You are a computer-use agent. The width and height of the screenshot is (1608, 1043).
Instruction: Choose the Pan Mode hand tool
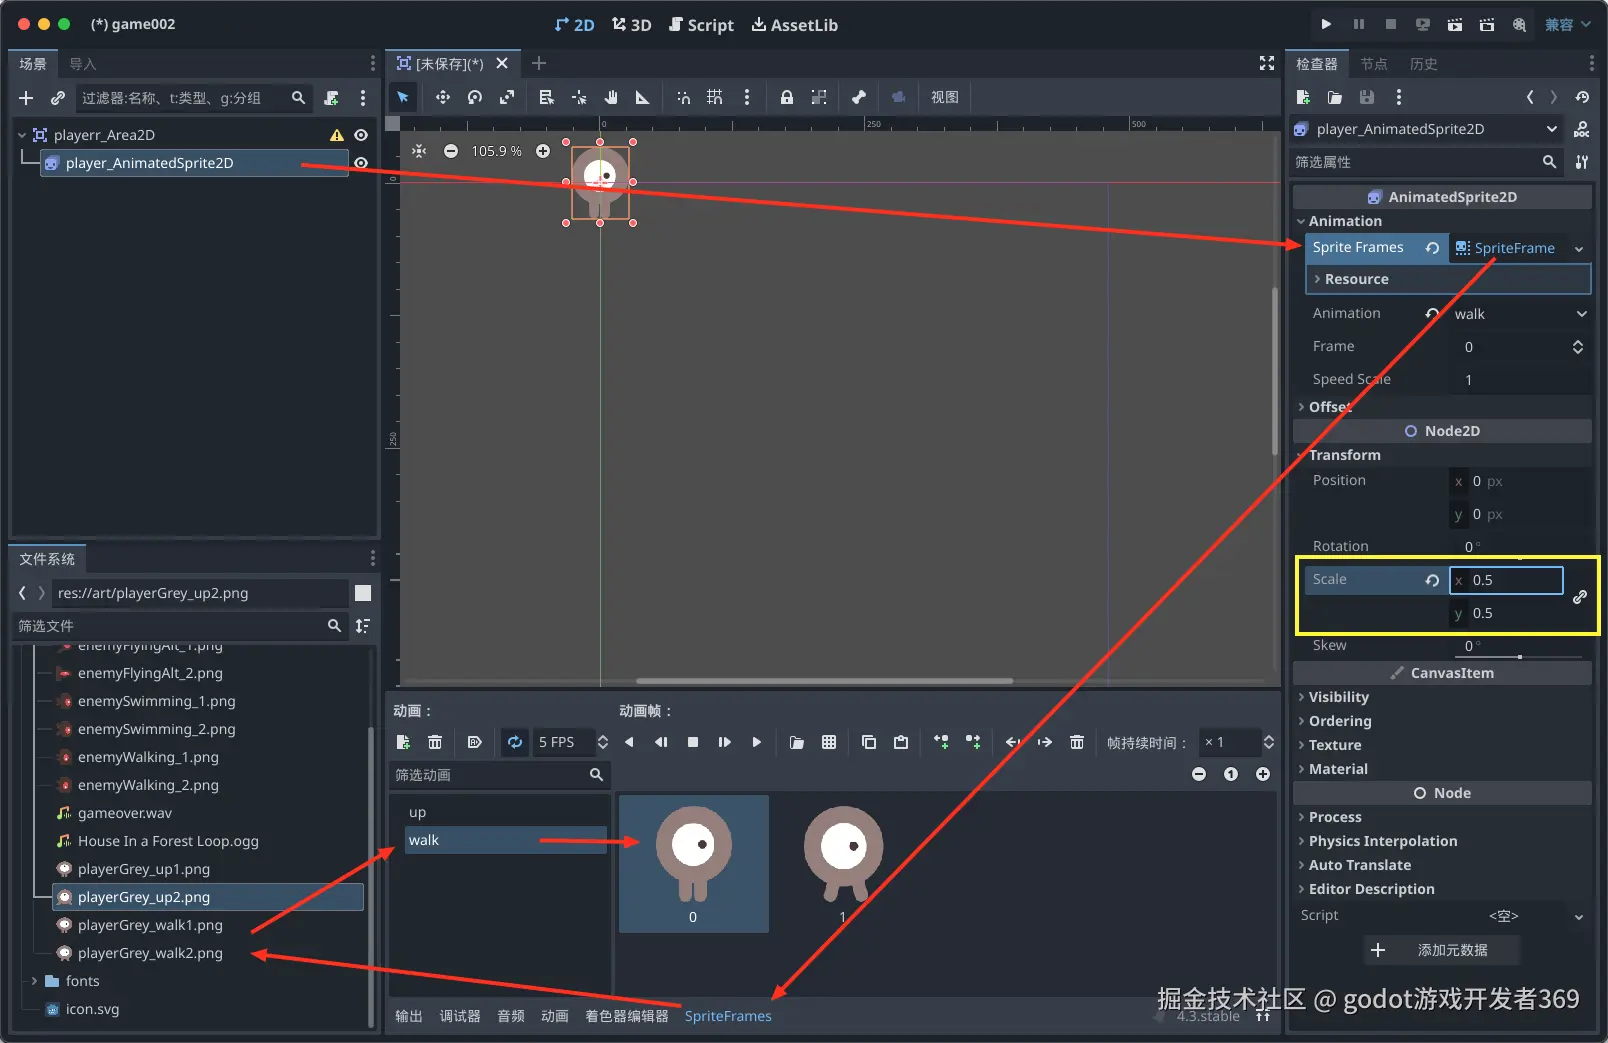click(611, 97)
